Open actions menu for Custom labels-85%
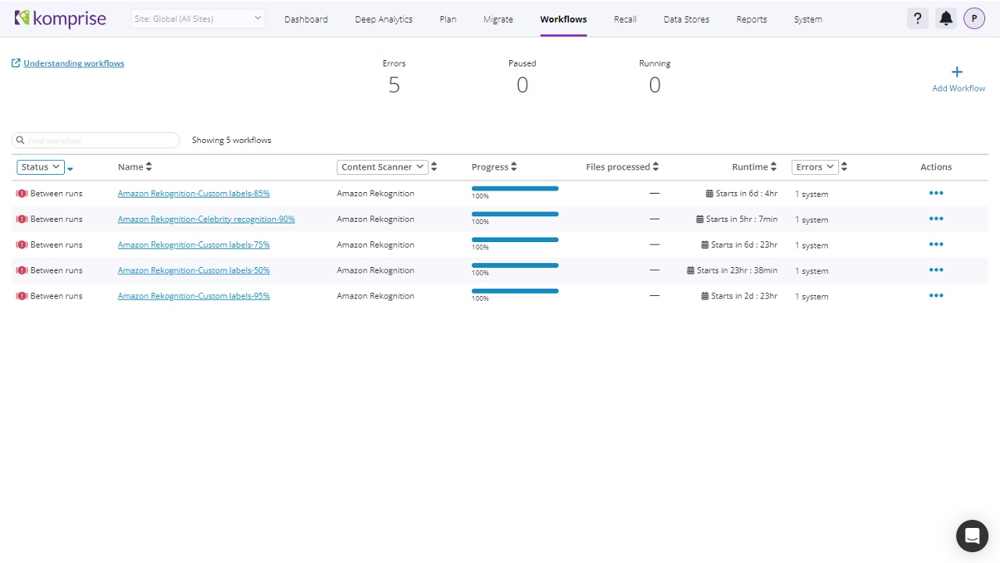Viewport: 1000px width, 563px height. (x=936, y=193)
